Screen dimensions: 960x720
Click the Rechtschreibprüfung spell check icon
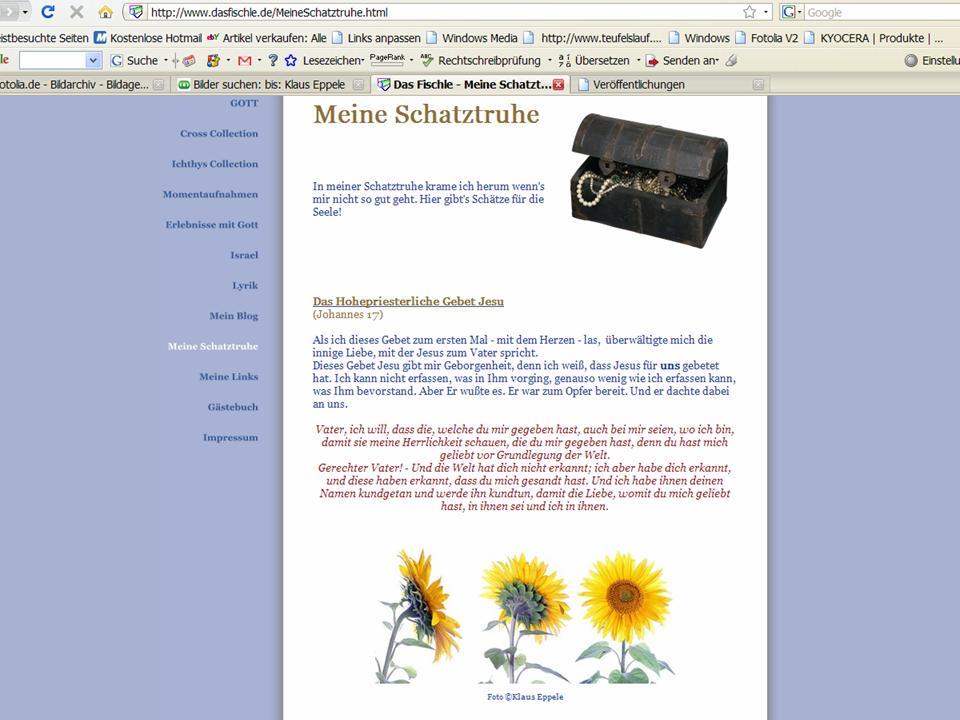pyautogui.click(x=427, y=60)
